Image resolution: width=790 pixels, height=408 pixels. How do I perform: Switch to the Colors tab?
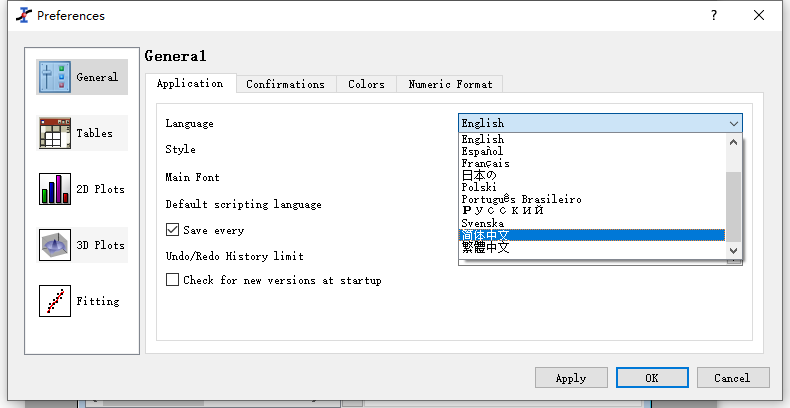[x=366, y=85]
